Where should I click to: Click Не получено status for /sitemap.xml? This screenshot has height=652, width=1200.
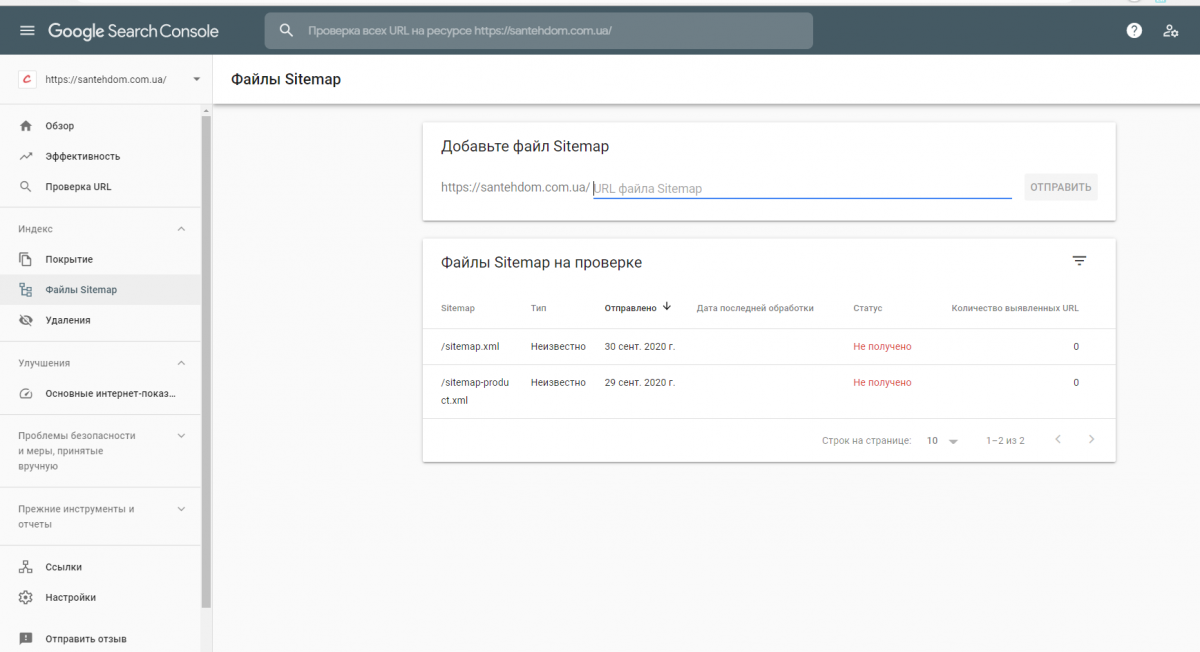tap(882, 347)
